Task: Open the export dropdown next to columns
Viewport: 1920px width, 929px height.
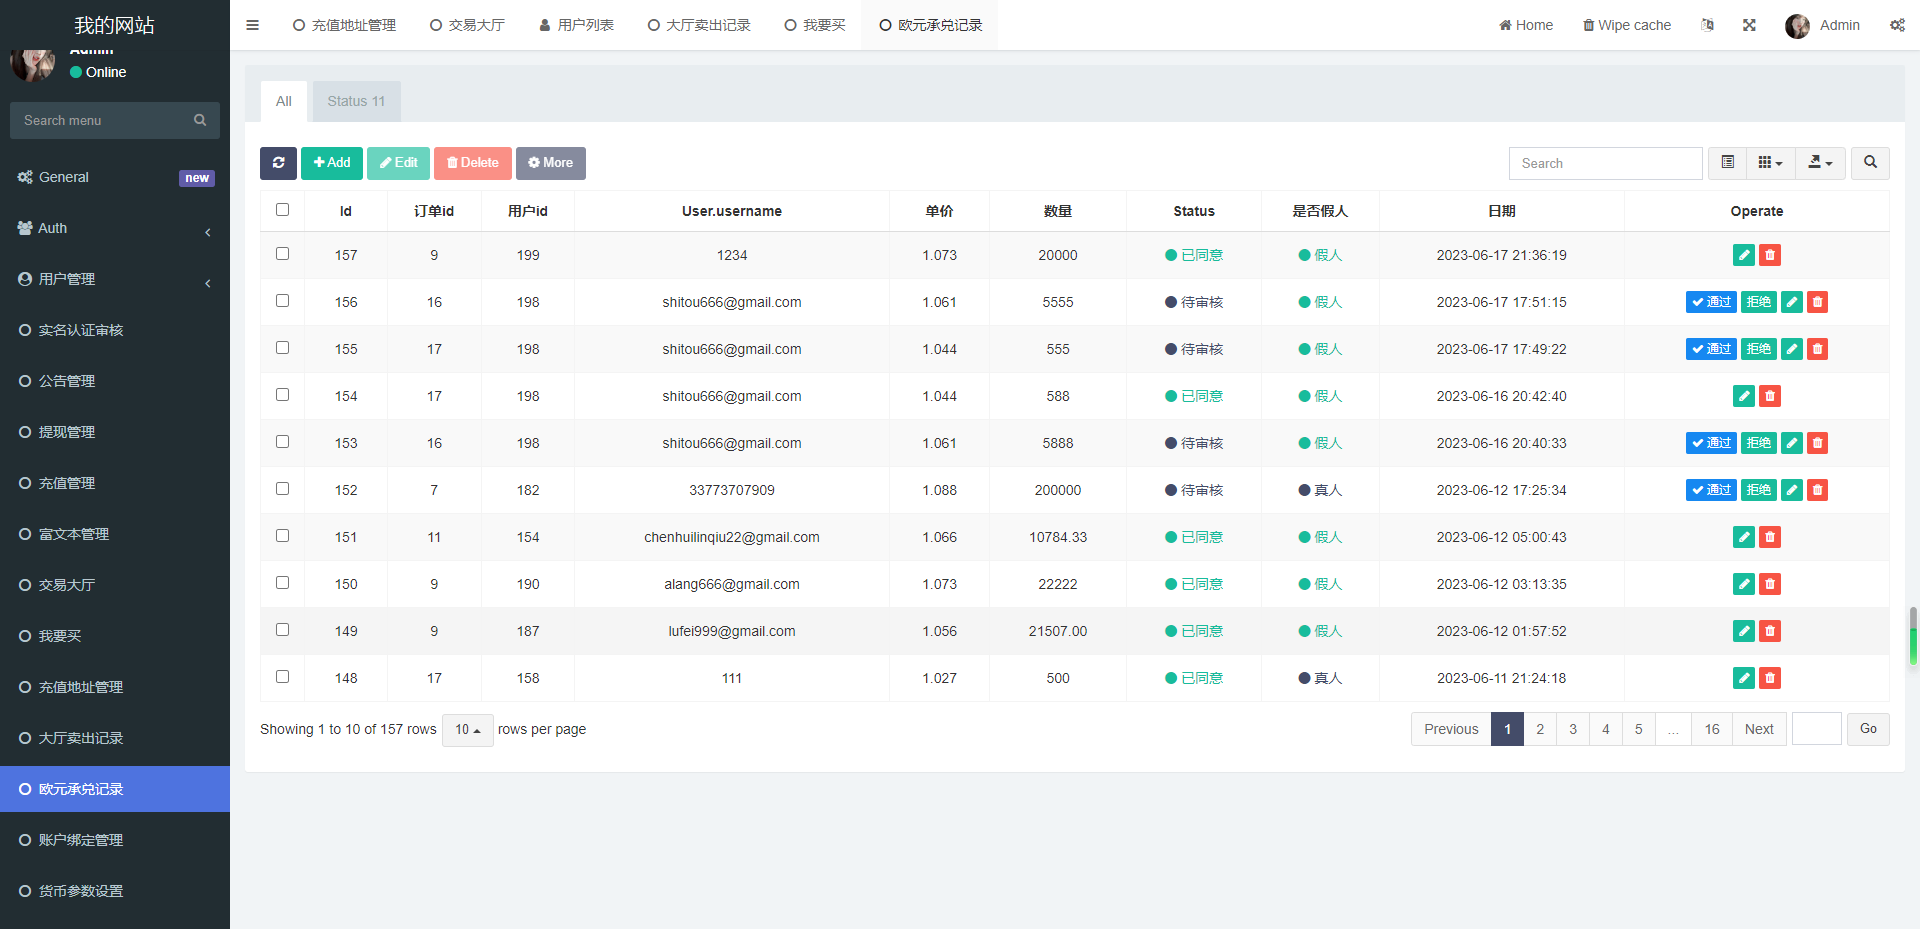Action: click(x=1820, y=163)
